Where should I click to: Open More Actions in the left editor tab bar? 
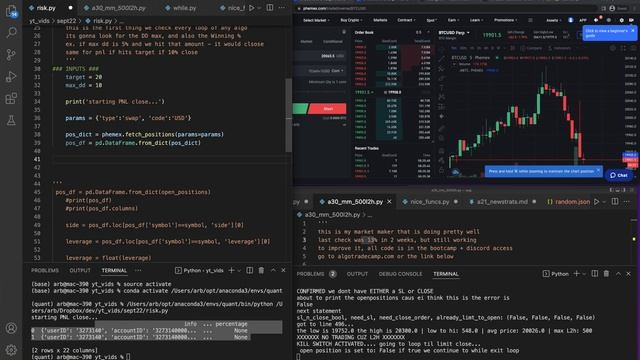pyautogui.click(x=282, y=8)
